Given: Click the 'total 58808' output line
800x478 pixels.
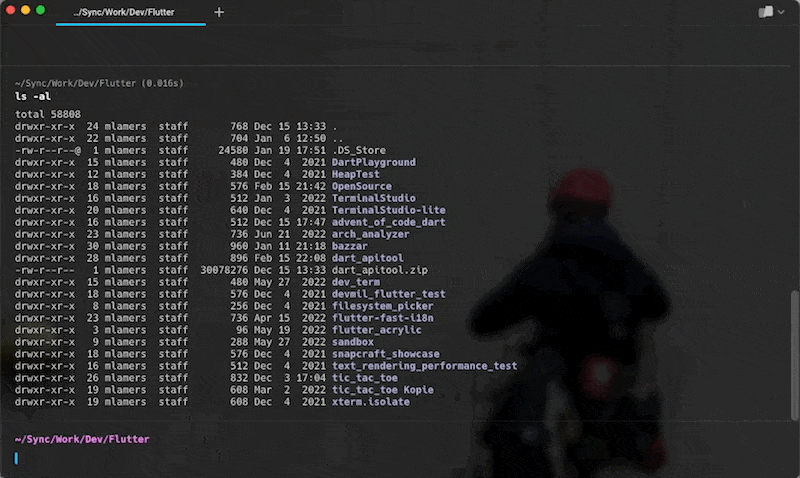Looking at the screenshot, I should click(x=47, y=114).
